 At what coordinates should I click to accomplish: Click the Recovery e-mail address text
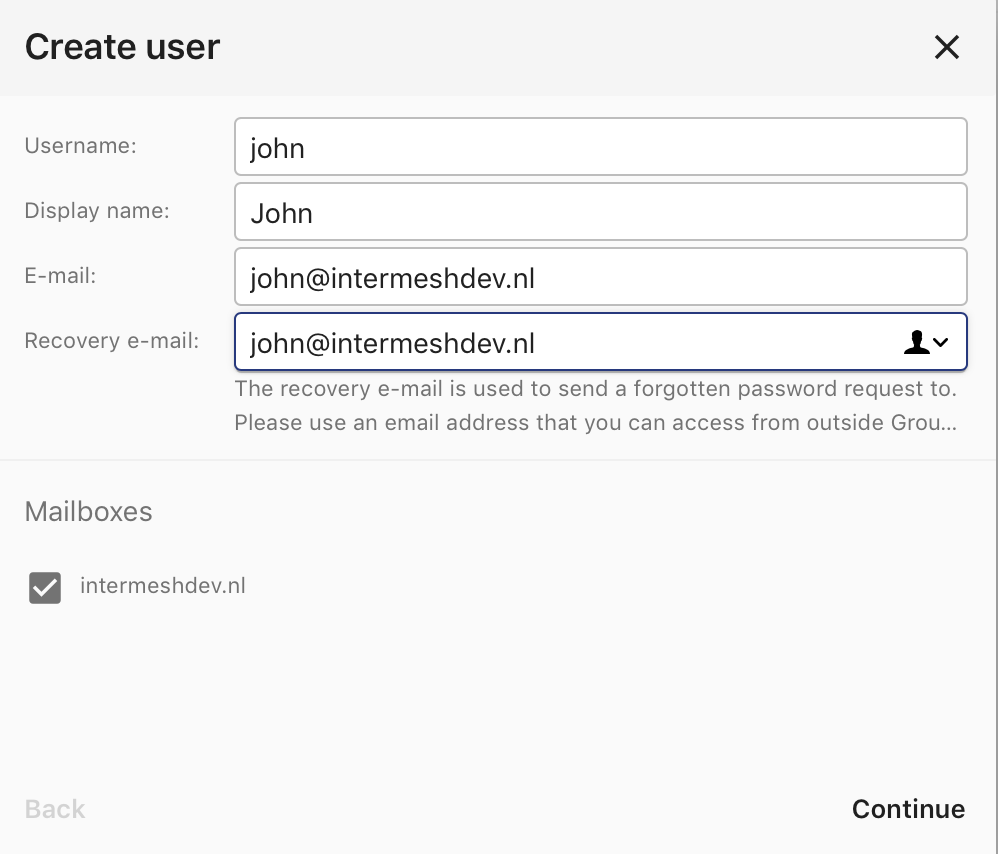pyautogui.click(x=392, y=343)
